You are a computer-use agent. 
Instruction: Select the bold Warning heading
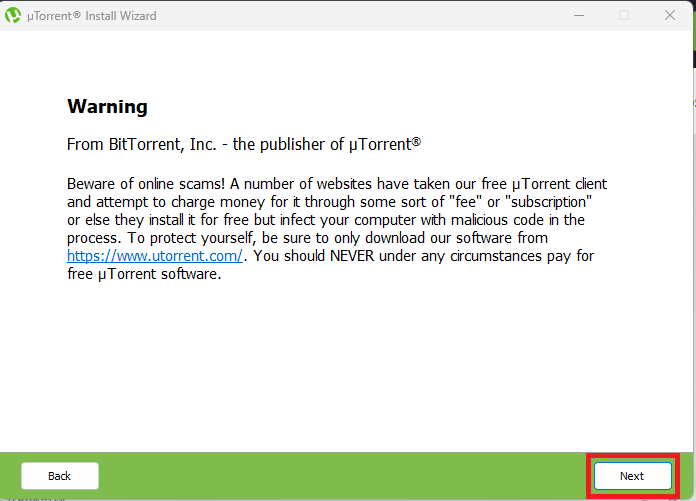107,106
